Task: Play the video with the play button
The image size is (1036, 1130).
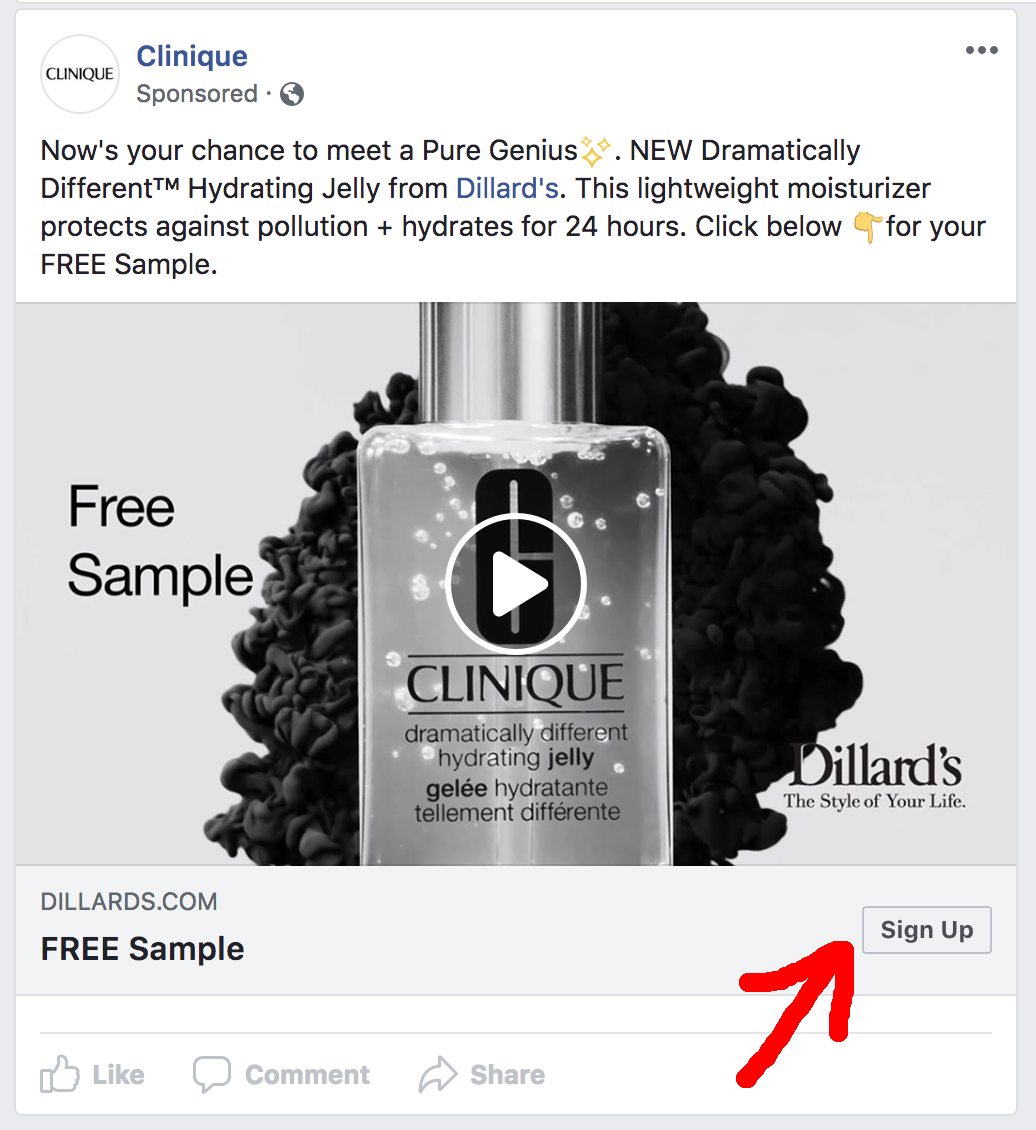Action: pyautogui.click(x=516, y=583)
